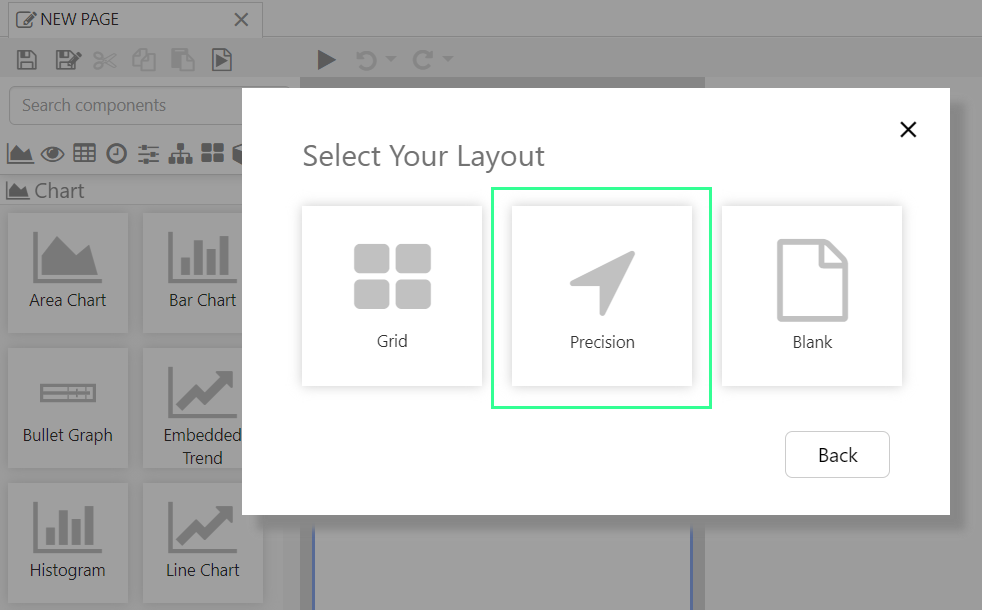Pick the Area Chart component
The height and width of the screenshot is (610, 982).
coord(68,272)
